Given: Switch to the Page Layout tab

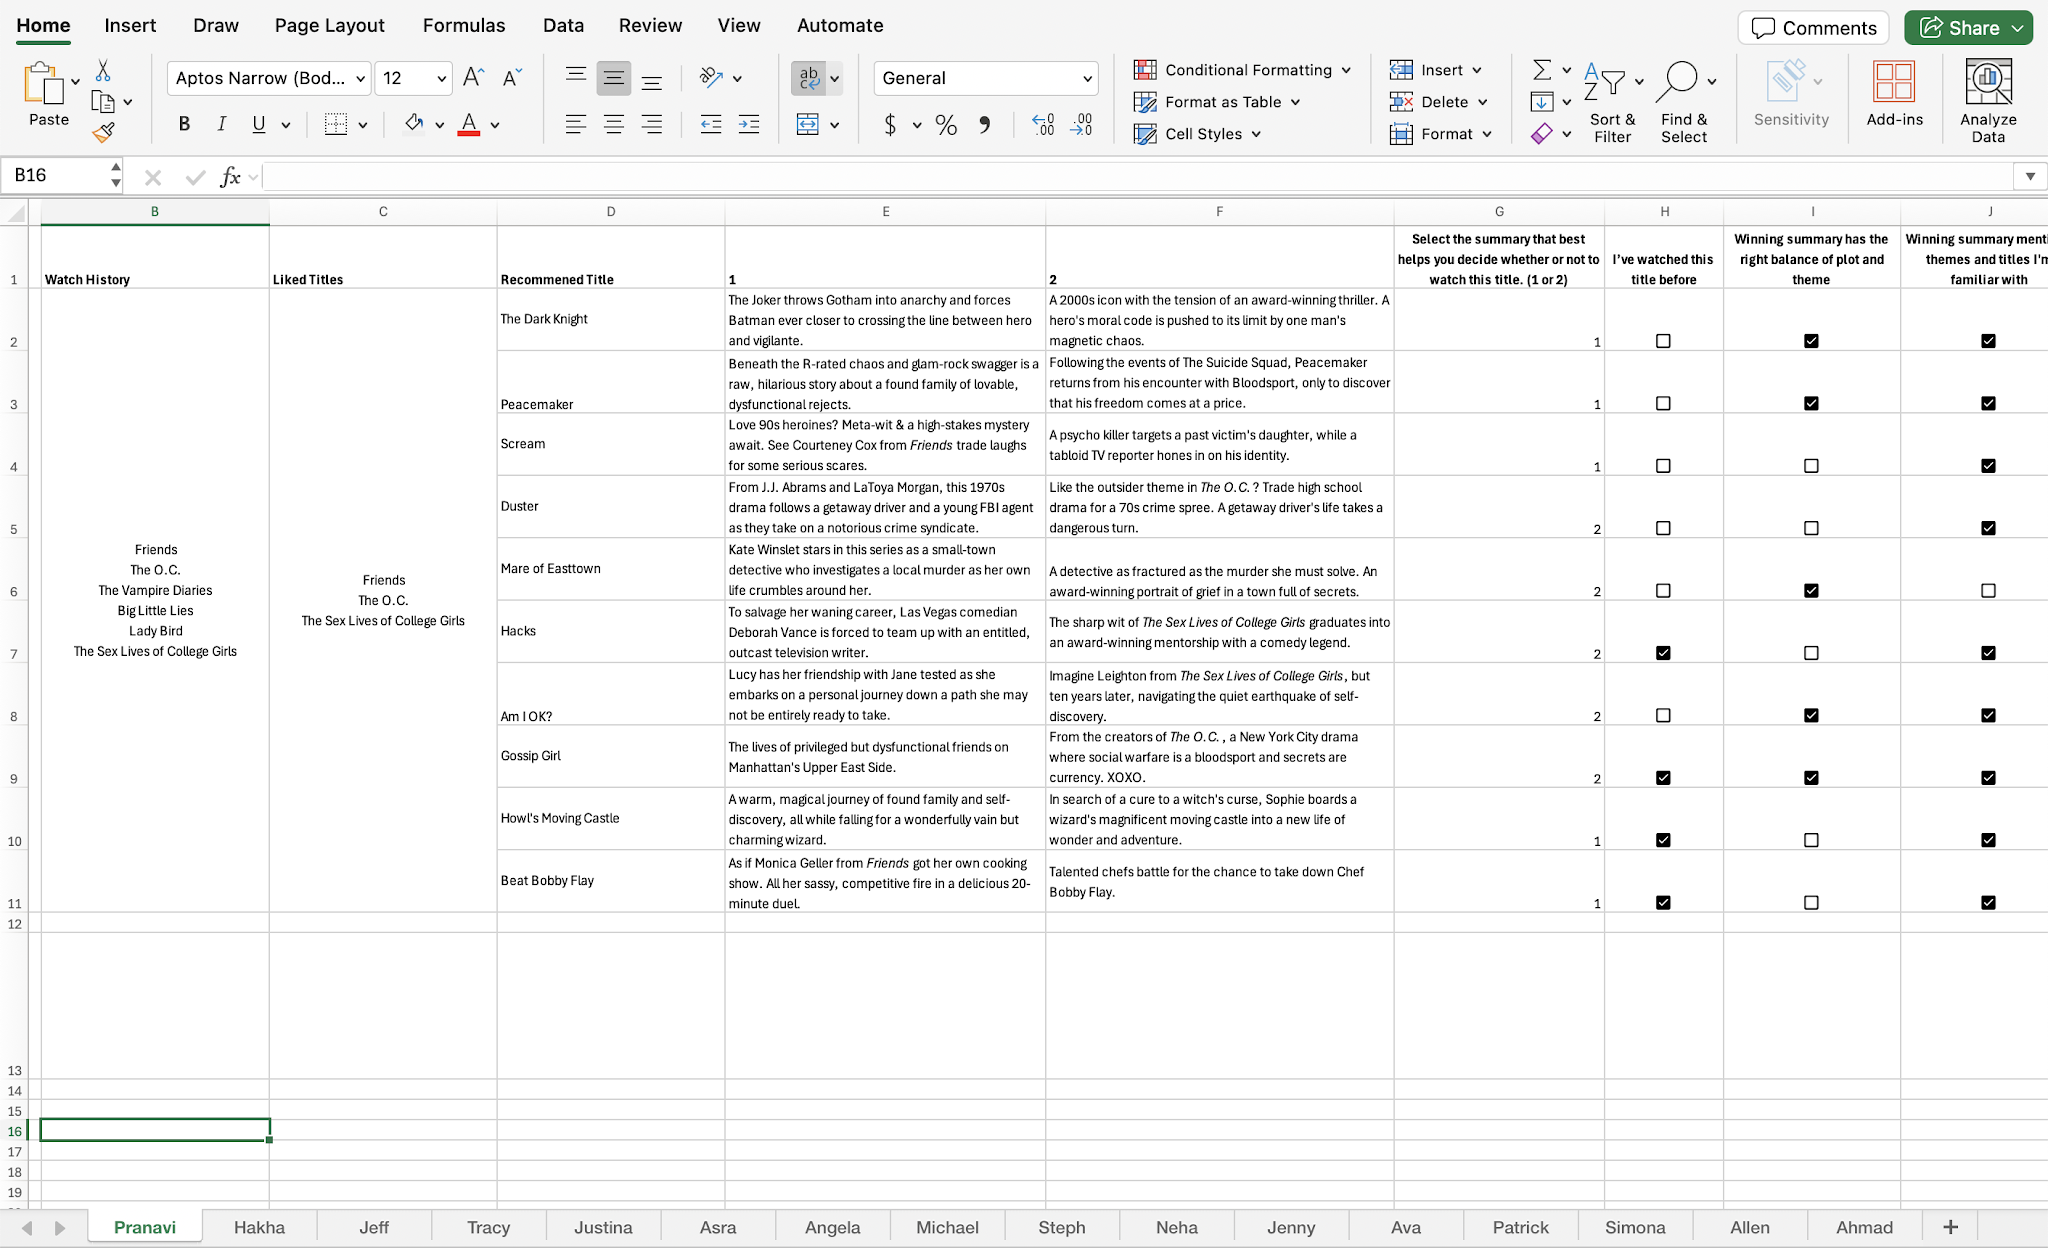Looking at the screenshot, I should click(x=329, y=25).
